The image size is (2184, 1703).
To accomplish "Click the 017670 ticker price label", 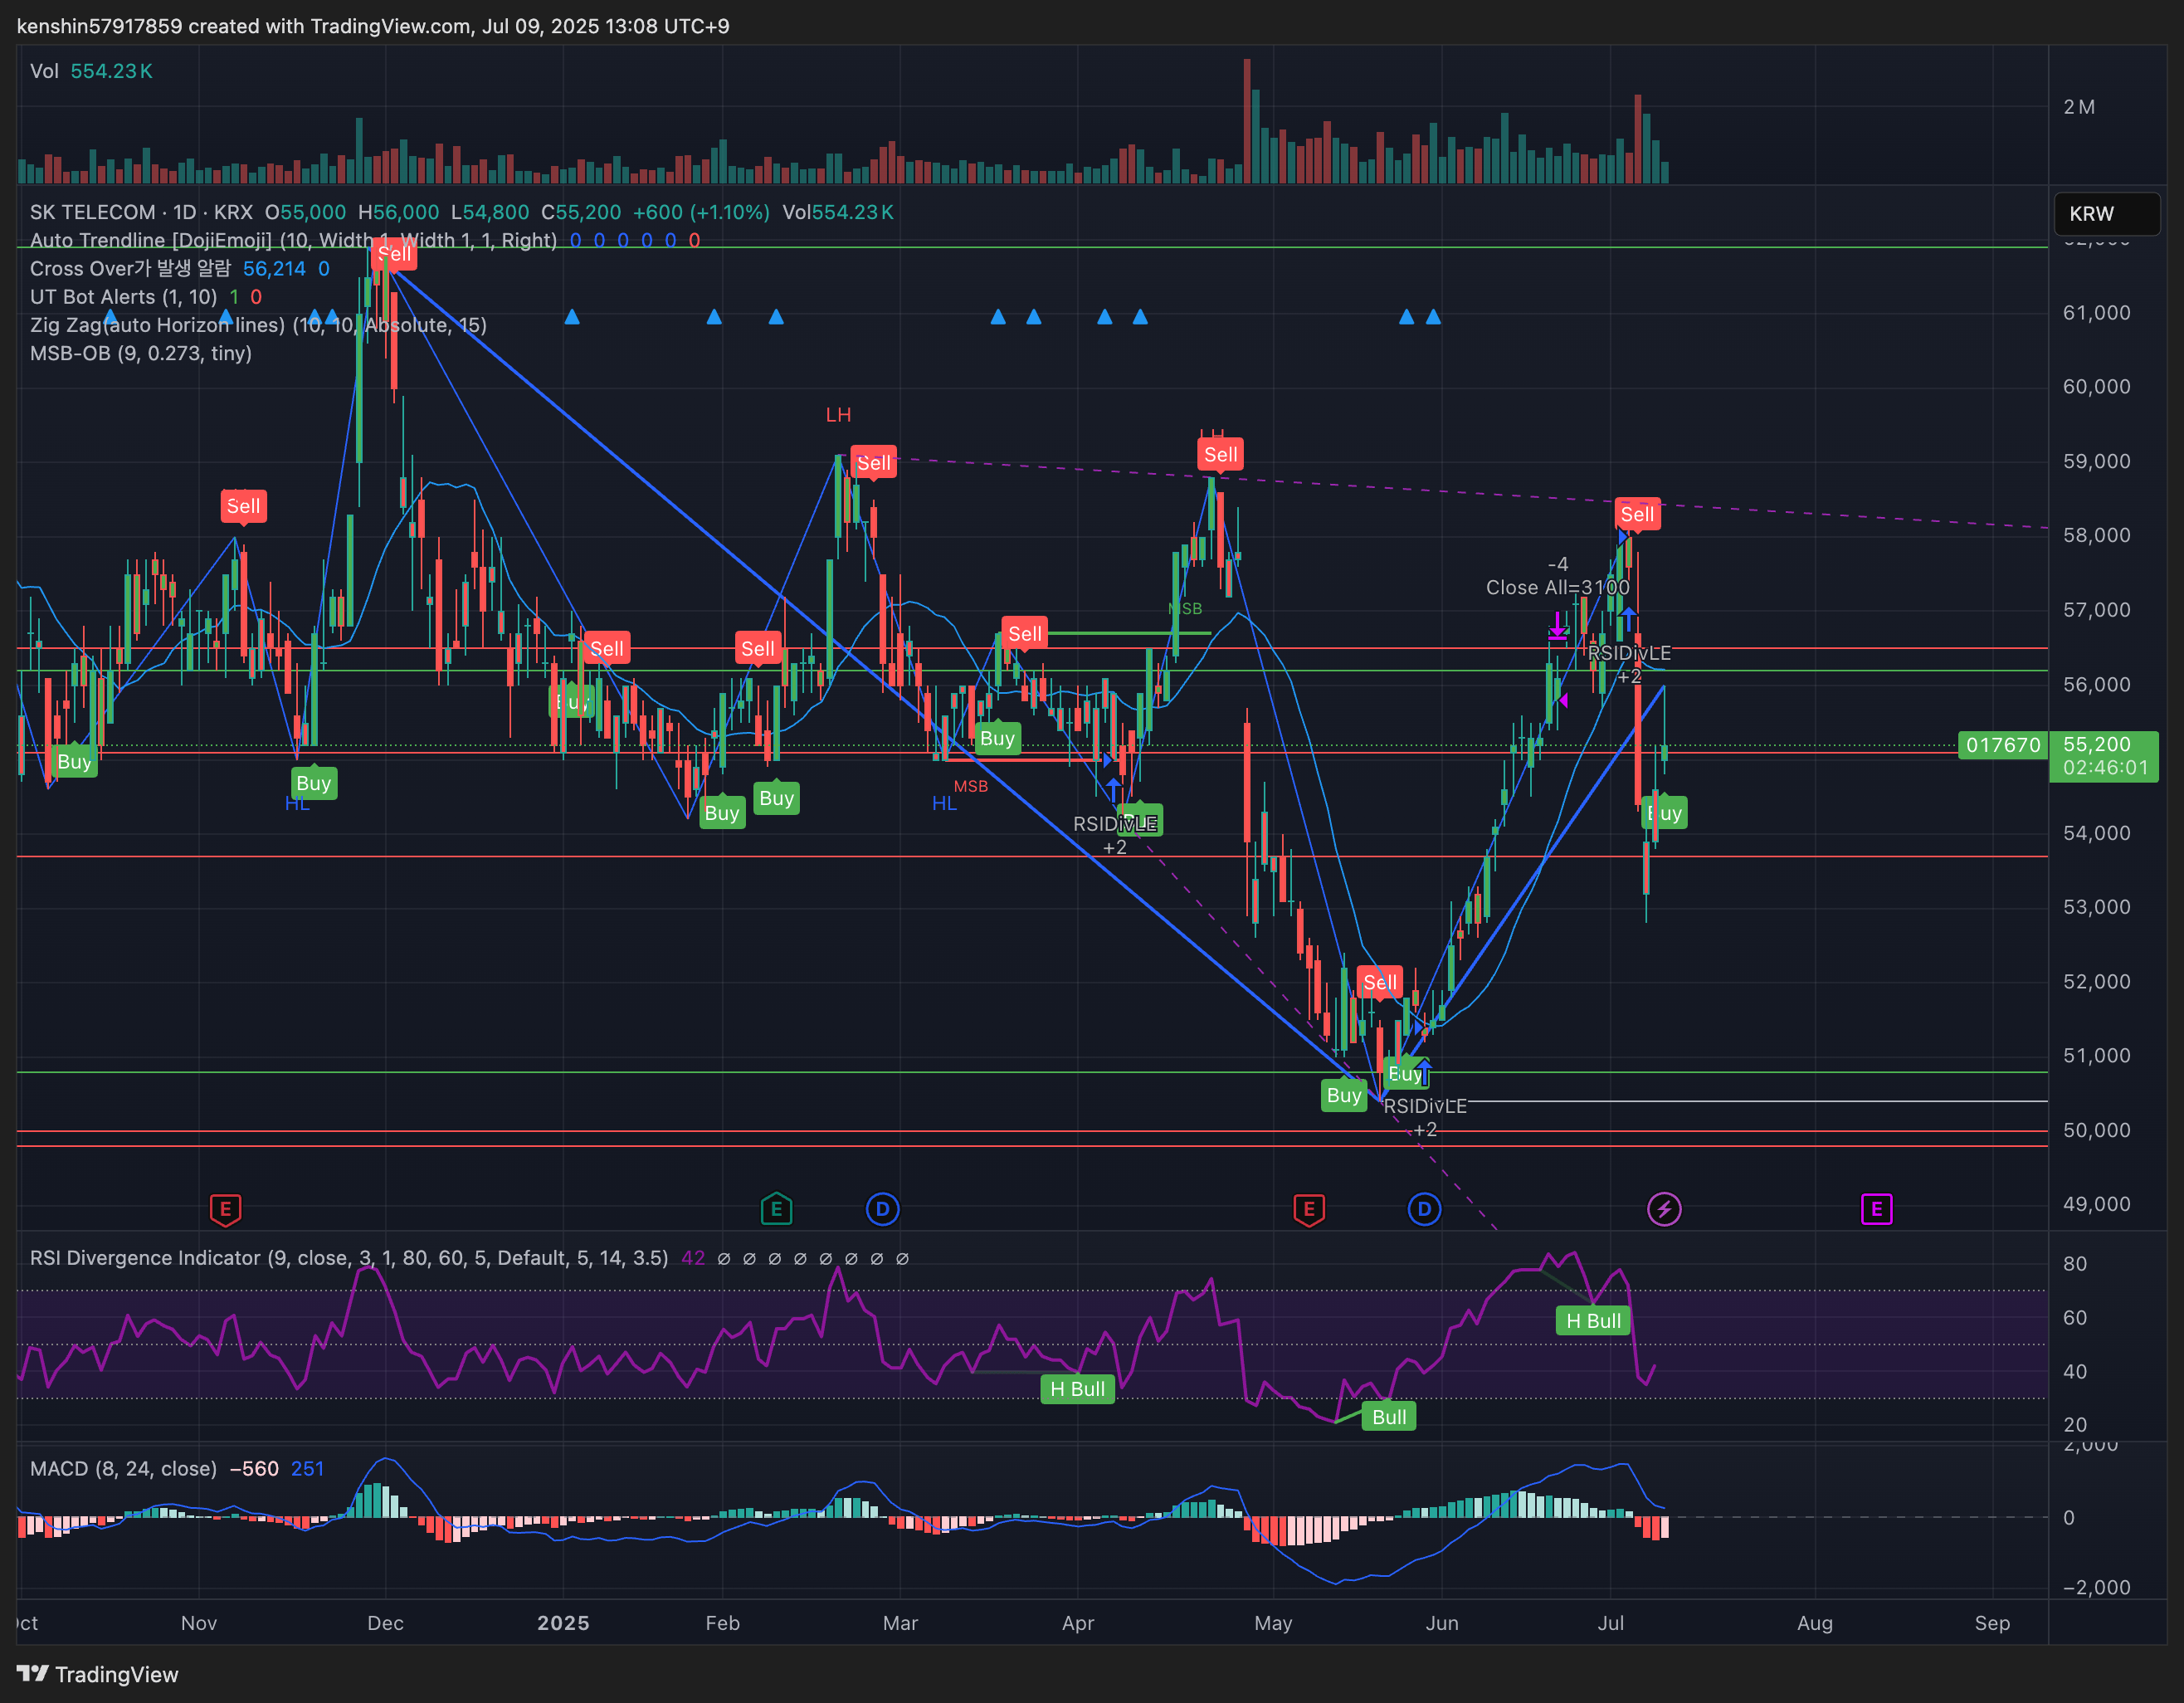I will [x=2003, y=745].
